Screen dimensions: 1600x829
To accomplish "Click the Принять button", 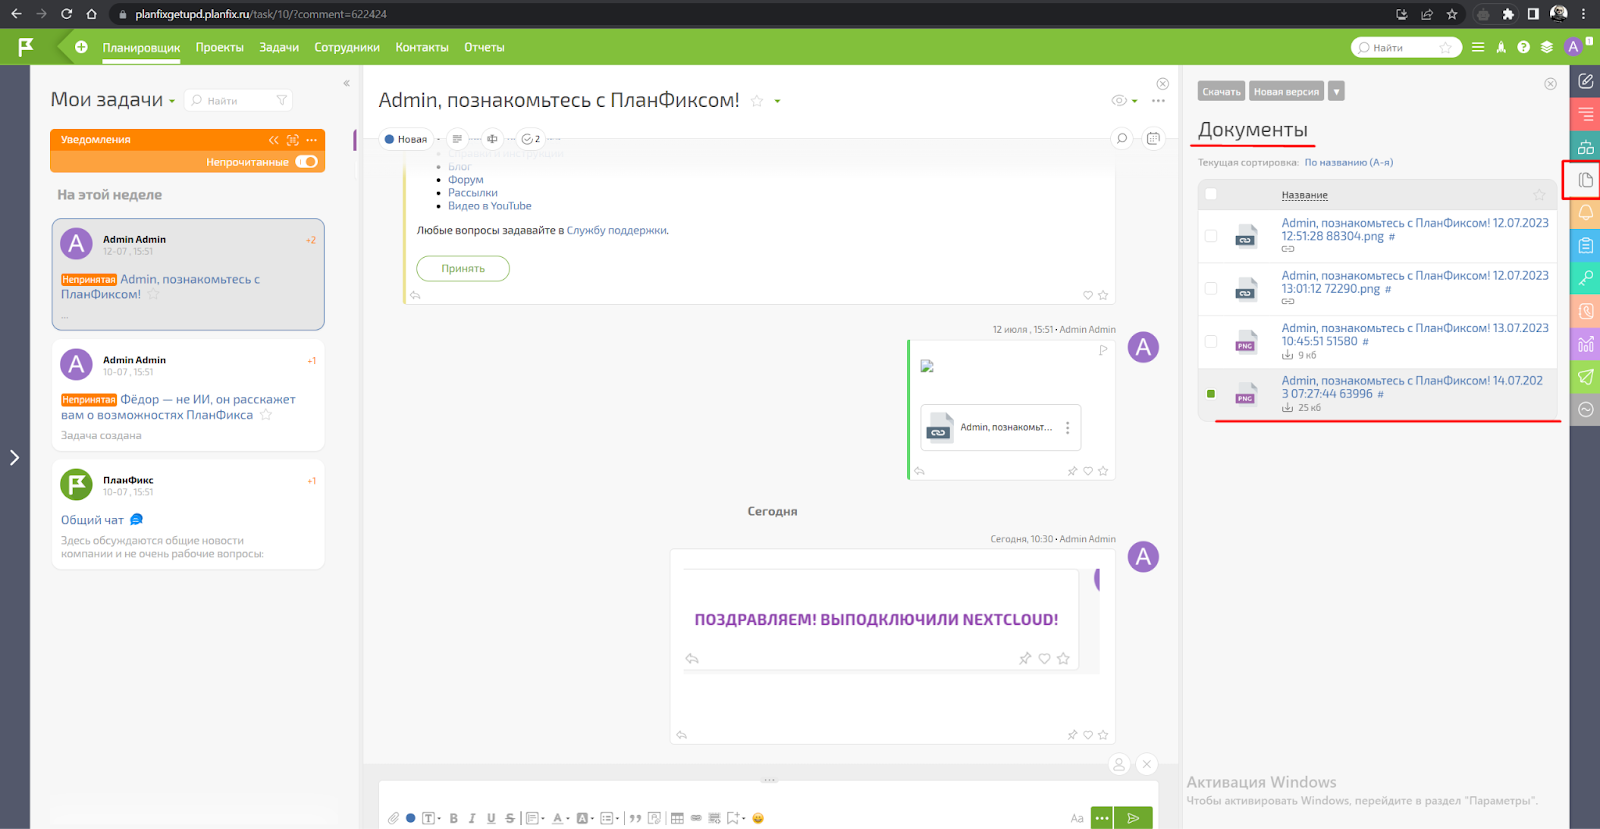I will click(x=463, y=268).
